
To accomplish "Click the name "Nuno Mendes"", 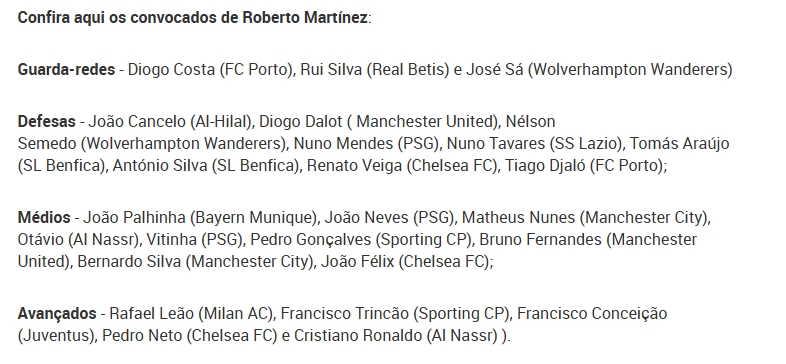I will click(x=343, y=143).
